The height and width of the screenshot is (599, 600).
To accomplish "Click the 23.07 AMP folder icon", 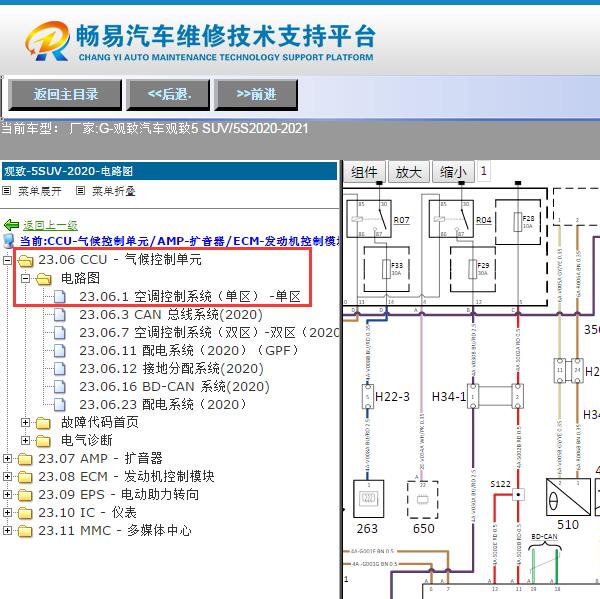I will (x=26, y=459).
